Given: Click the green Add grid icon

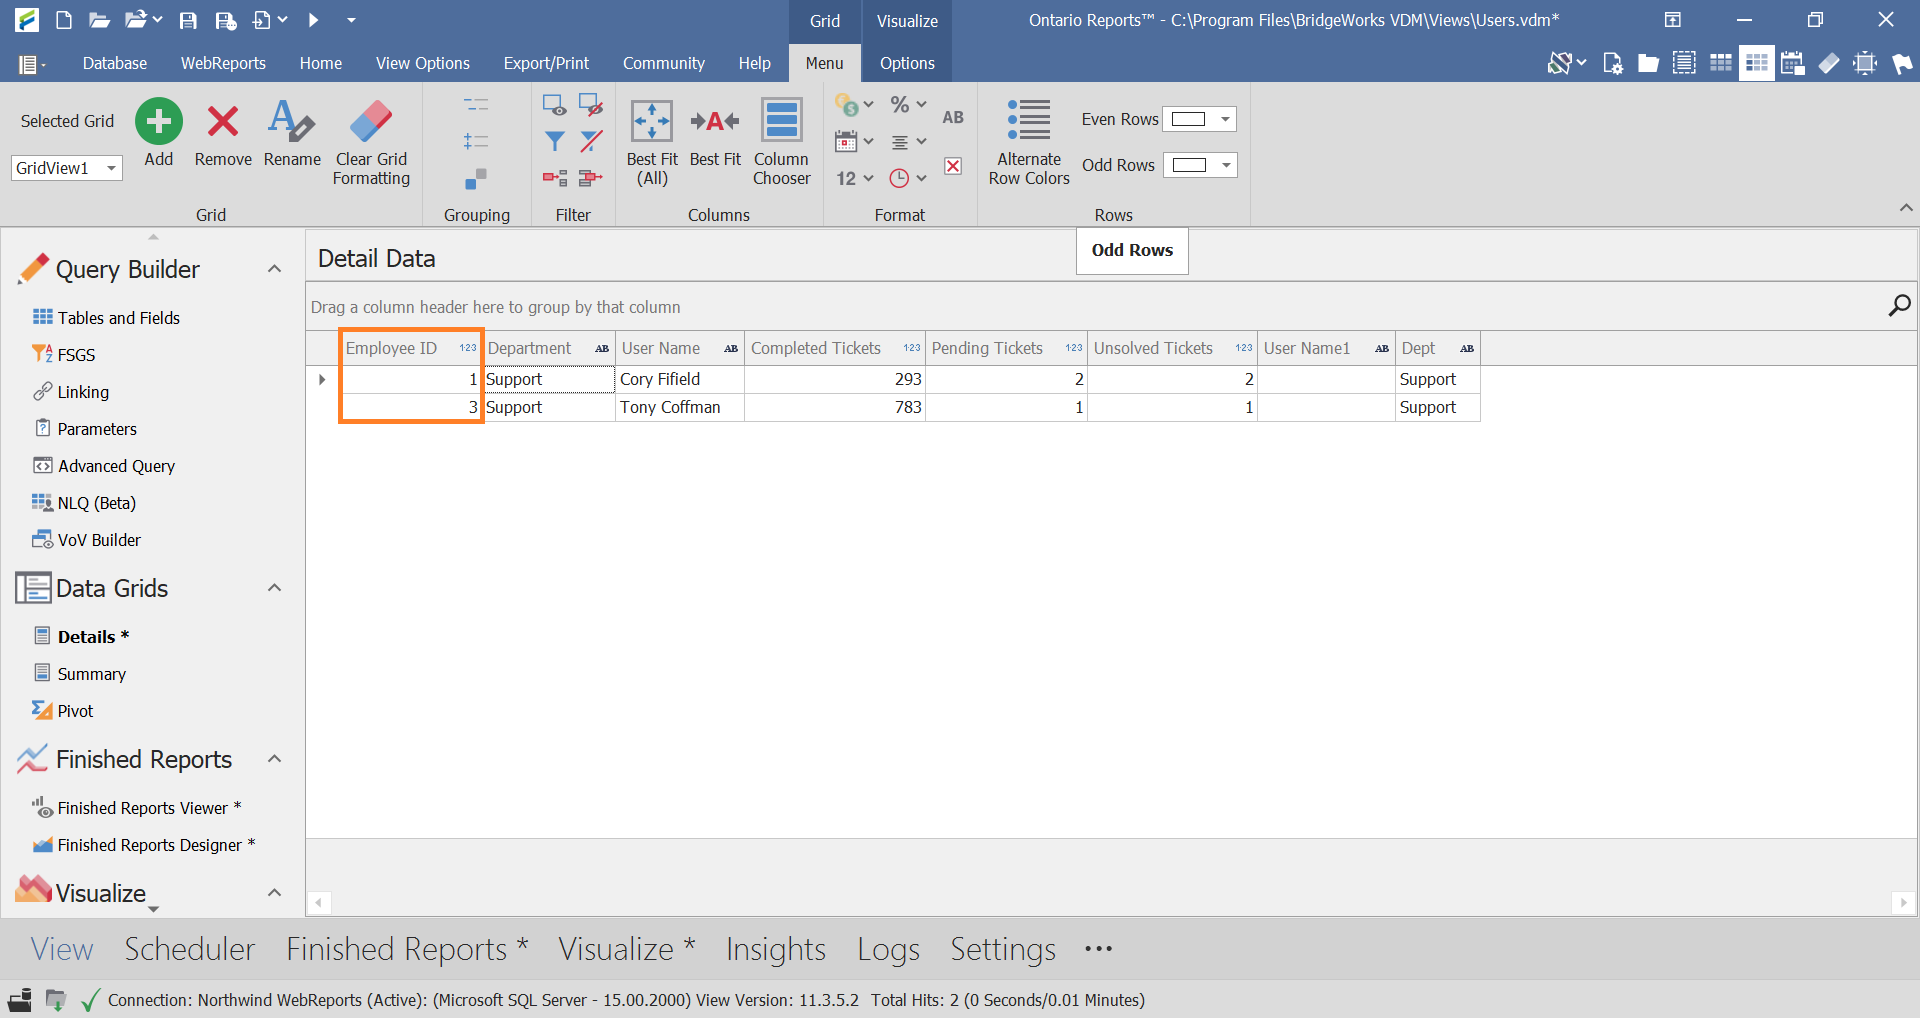Looking at the screenshot, I should click(159, 121).
